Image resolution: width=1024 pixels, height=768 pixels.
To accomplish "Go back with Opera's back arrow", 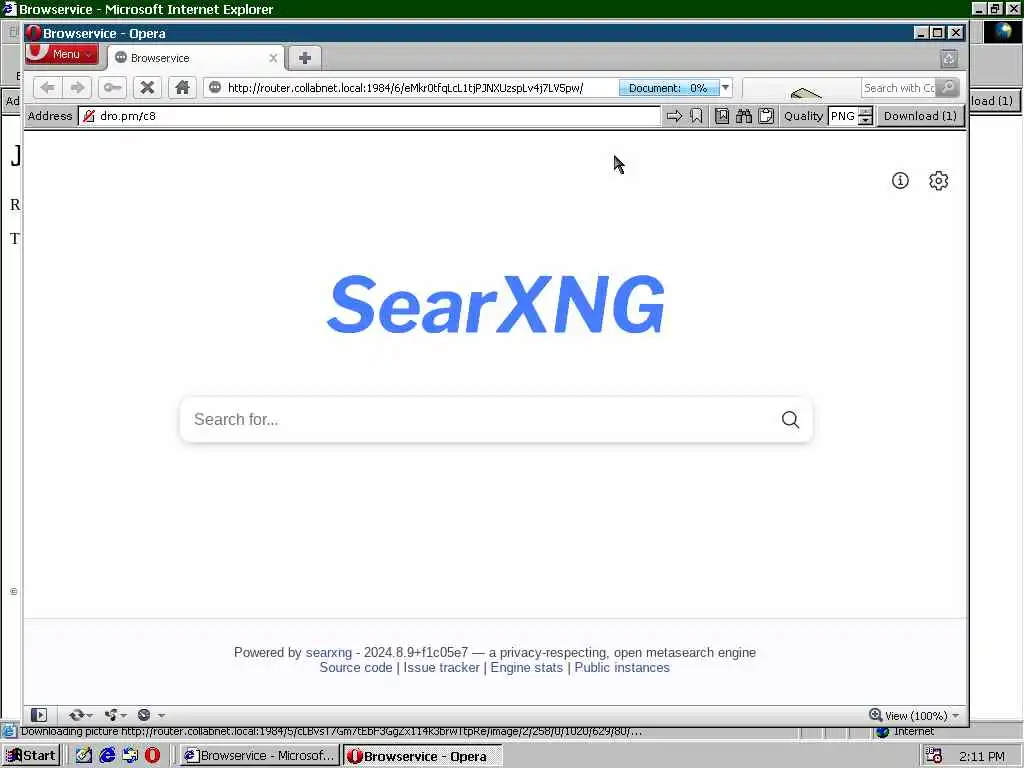I will [x=47, y=88].
